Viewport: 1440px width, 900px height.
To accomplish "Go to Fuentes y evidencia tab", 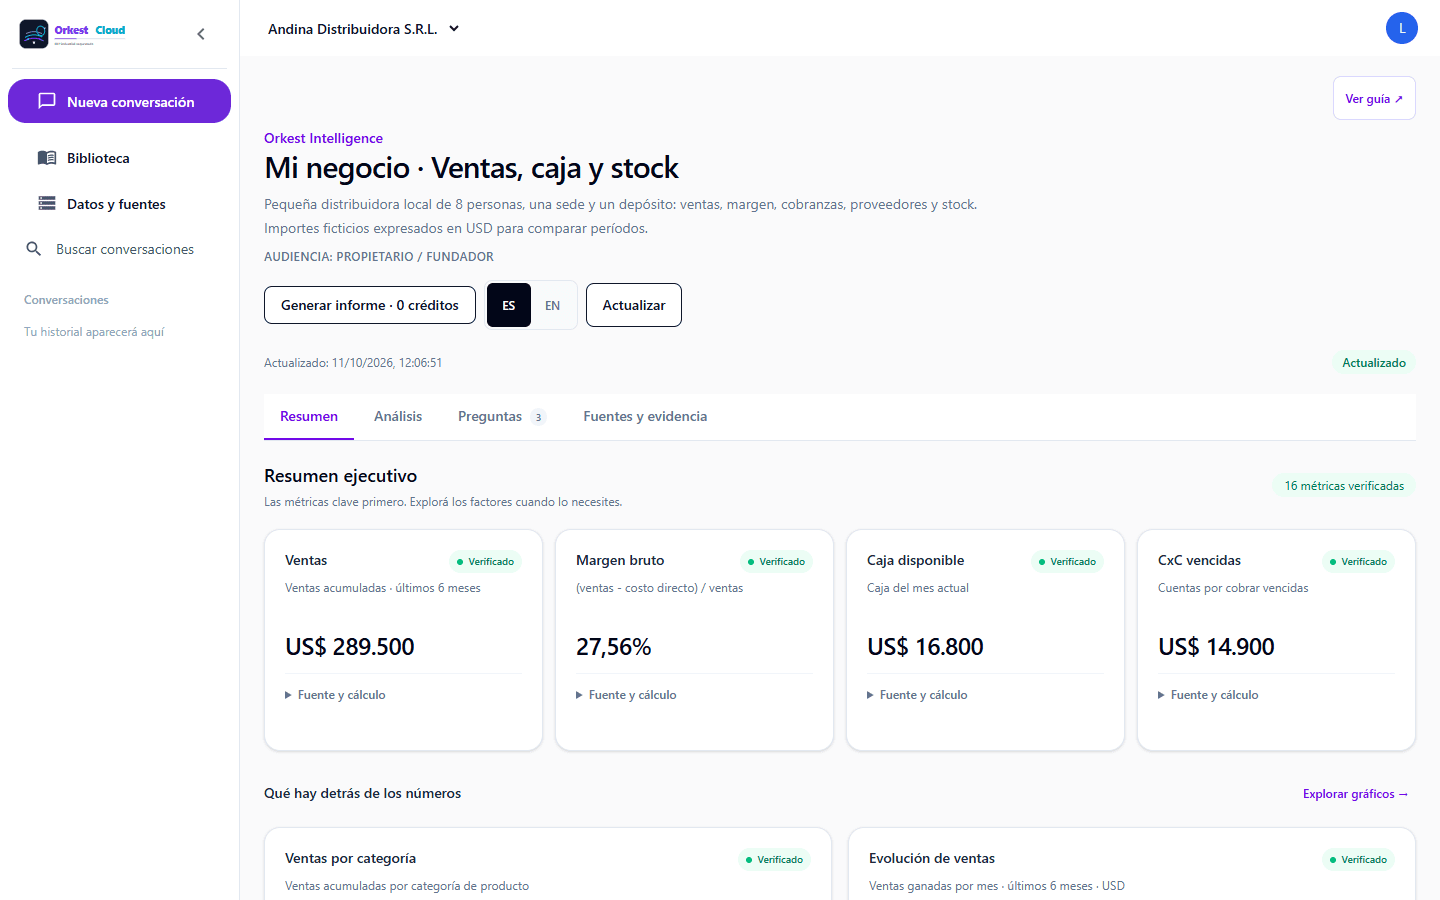I will (x=645, y=416).
